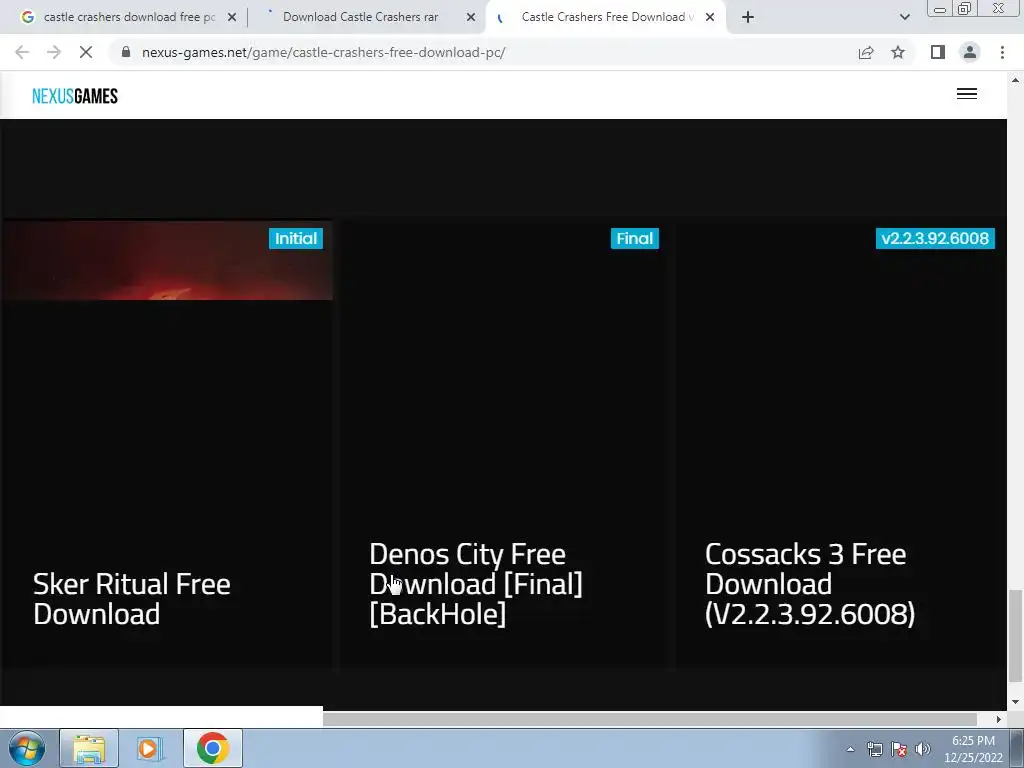Open the hamburger menu on Nexus Games
Image resolution: width=1024 pixels, height=768 pixels.
point(967,94)
